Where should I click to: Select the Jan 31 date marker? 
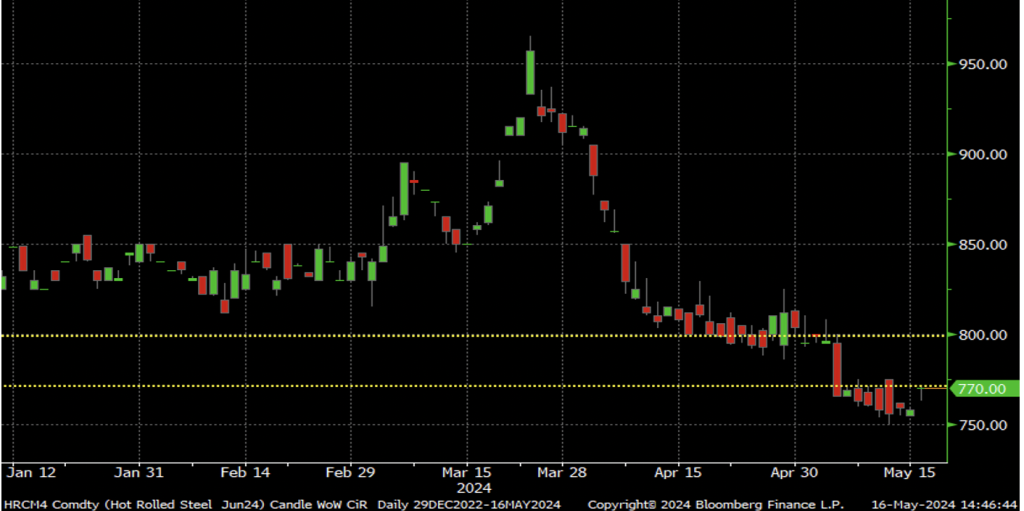[139, 471]
